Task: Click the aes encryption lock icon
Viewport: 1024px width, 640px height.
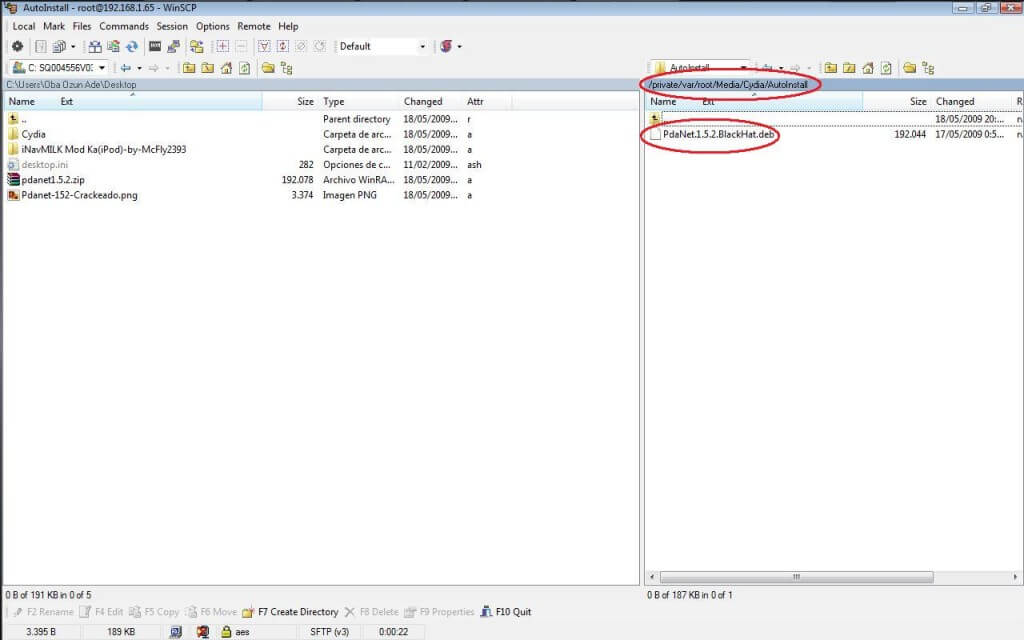Action: (x=226, y=632)
